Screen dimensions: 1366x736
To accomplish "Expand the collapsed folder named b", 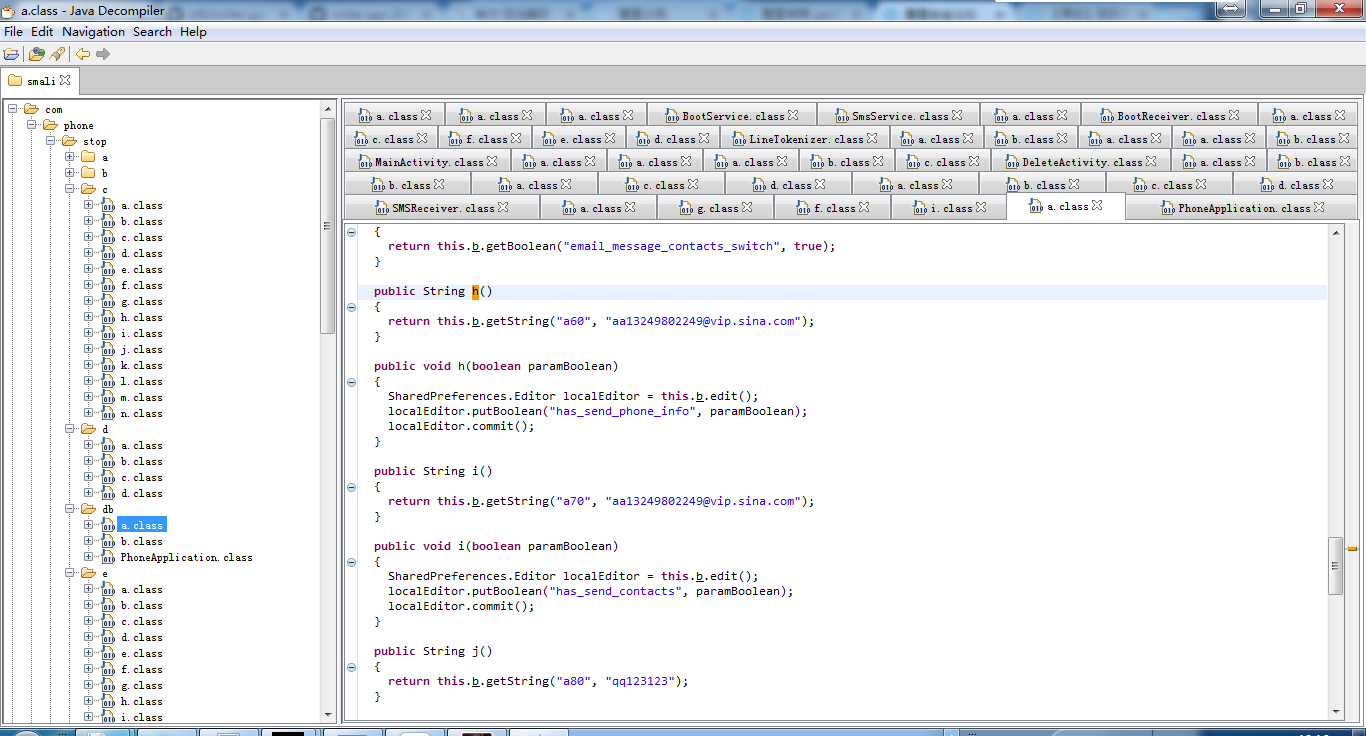I will [x=70, y=173].
